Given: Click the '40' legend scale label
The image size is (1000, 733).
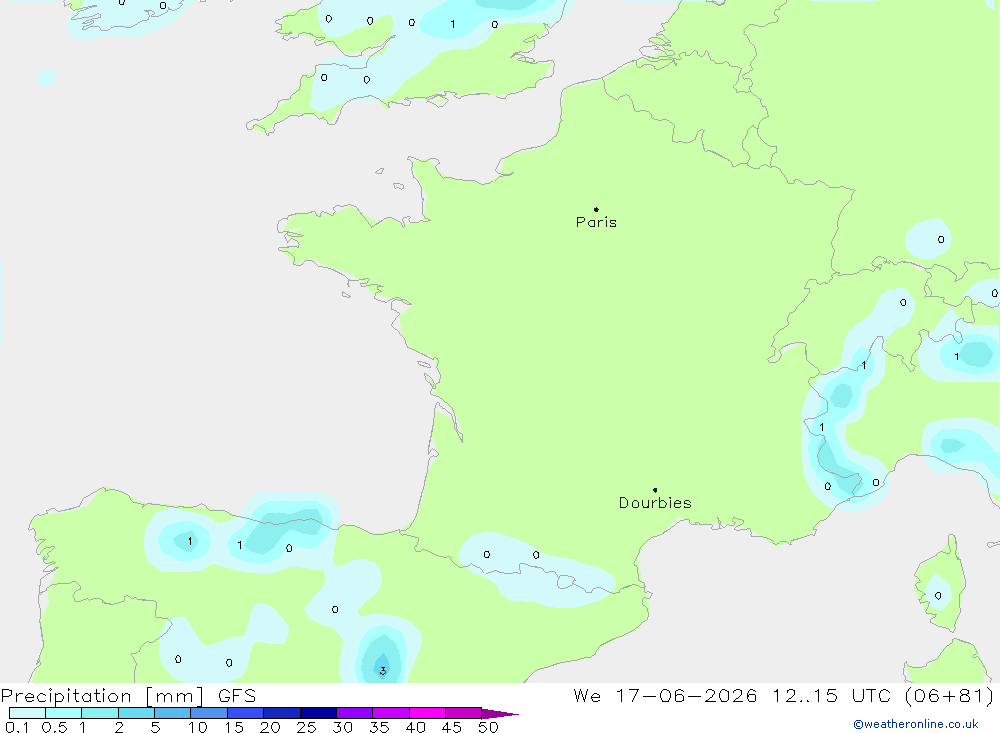Looking at the screenshot, I should (x=416, y=727).
